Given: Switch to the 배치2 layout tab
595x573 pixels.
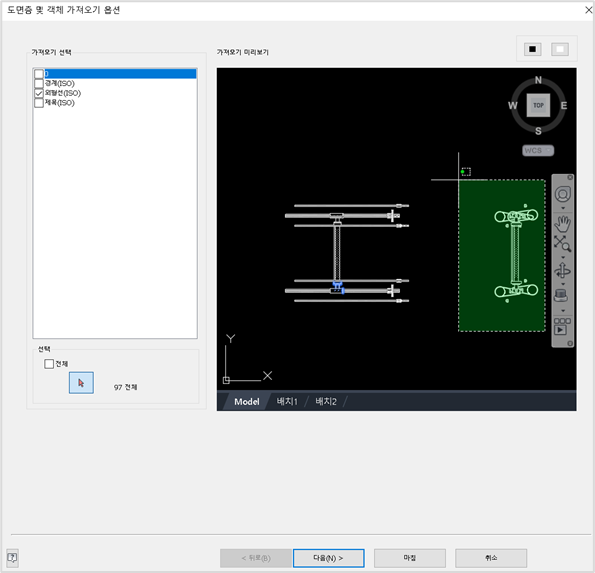Looking at the screenshot, I should tap(326, 401).
